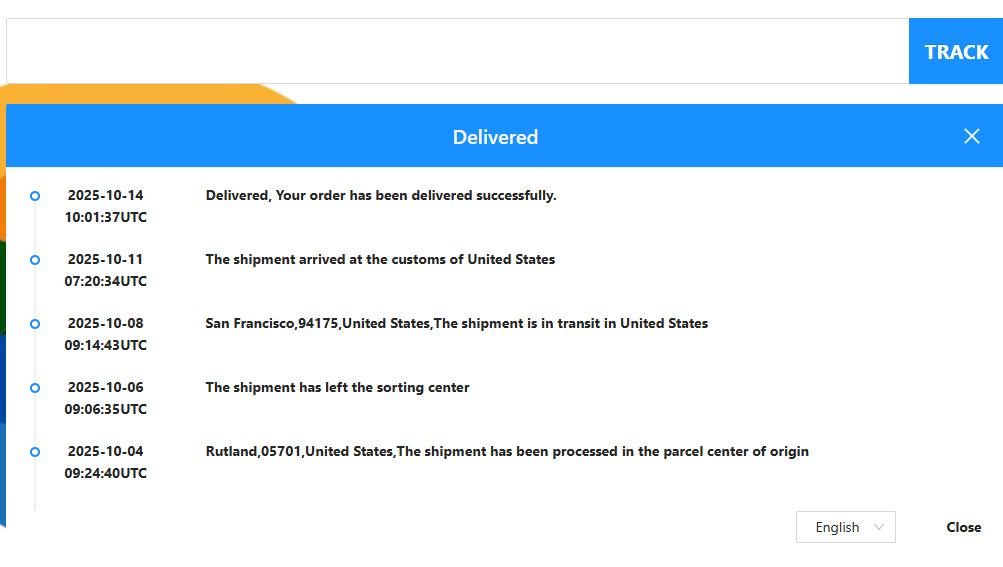Close the Delivered panel with the X icon
Image resolution: width=1003 pixels, height=567 pixels.
tap(972, 136)
